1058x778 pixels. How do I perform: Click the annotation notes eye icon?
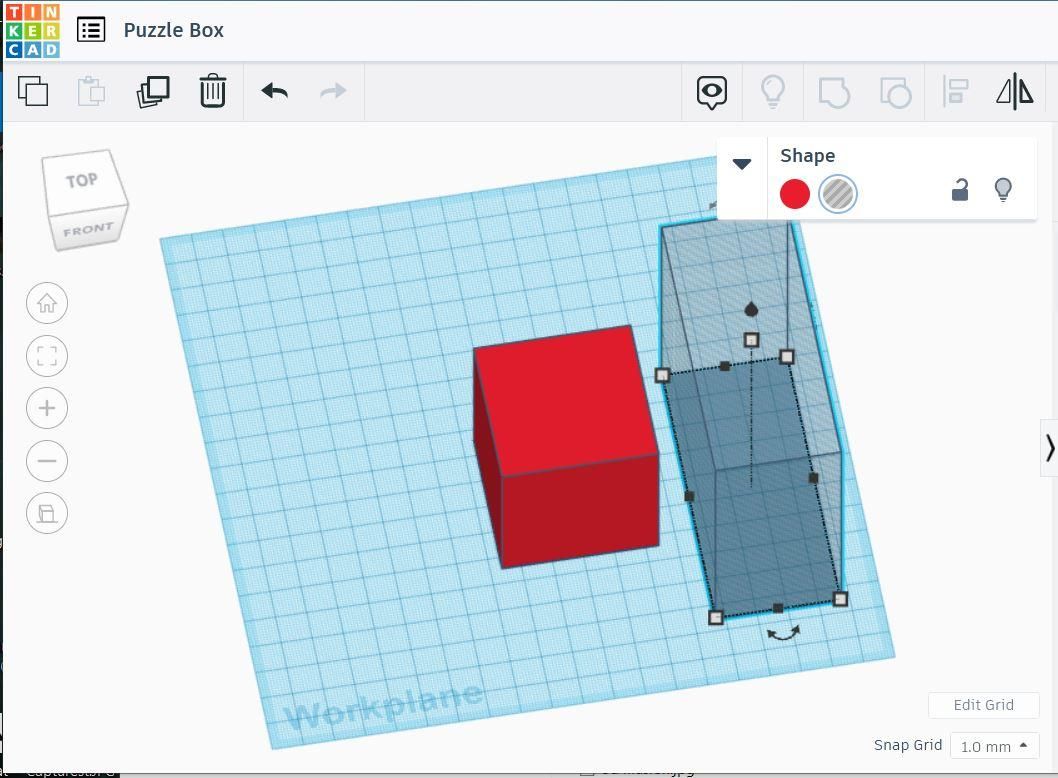[x=711, y=91]
